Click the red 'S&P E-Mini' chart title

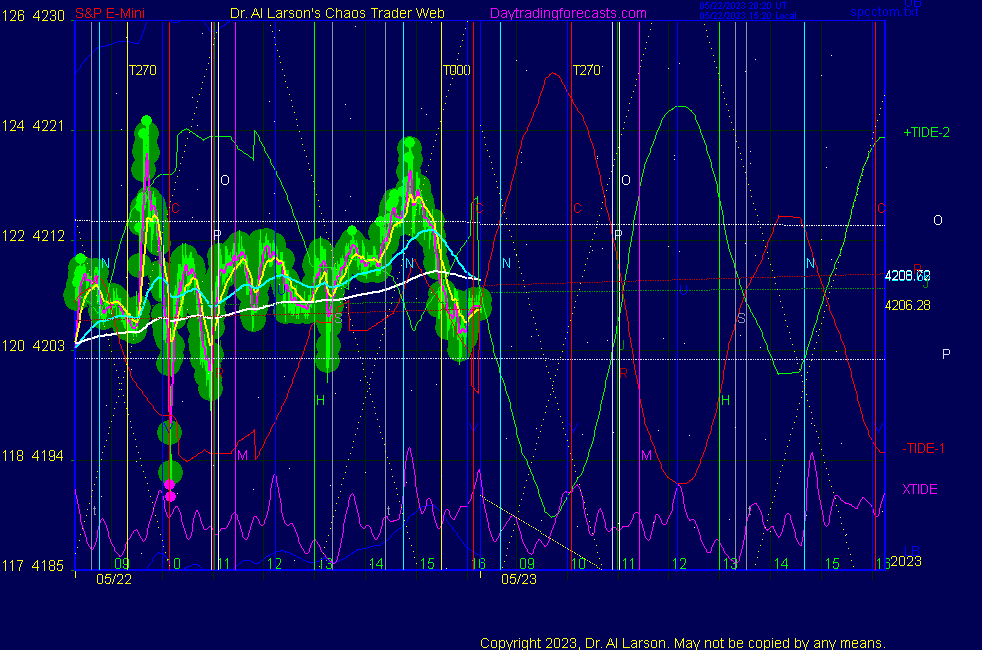[x=110, y=13]
